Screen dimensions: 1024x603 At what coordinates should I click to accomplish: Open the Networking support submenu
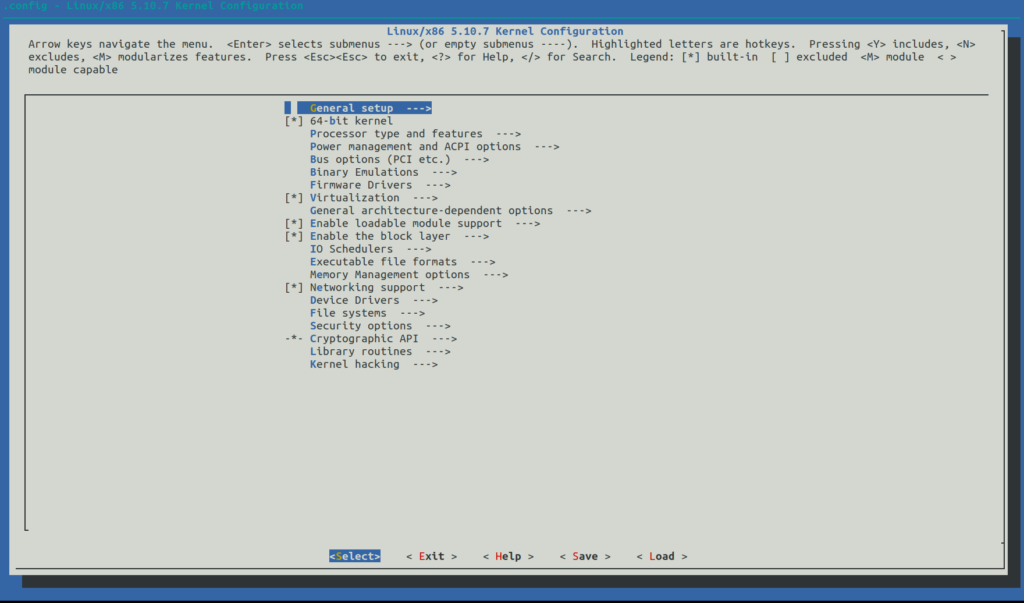pyautogui.click(x=387, y=287)
